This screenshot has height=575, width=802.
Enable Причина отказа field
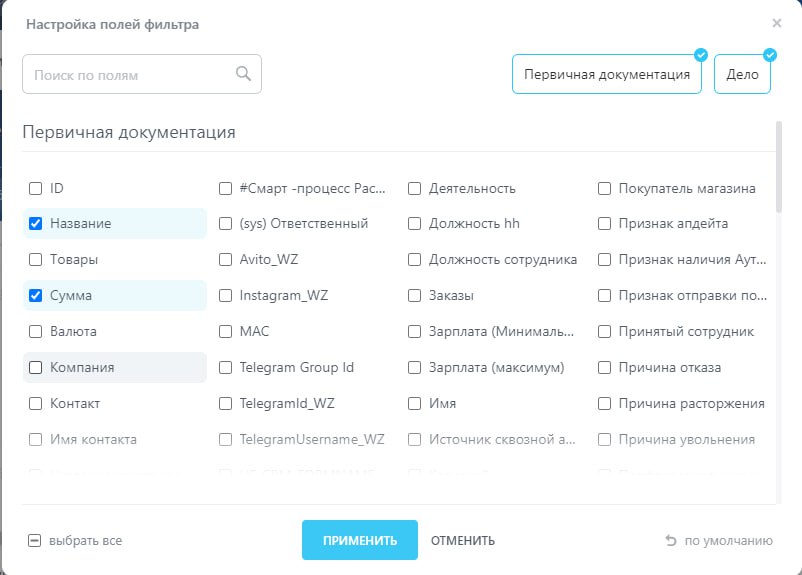[605, 368]
